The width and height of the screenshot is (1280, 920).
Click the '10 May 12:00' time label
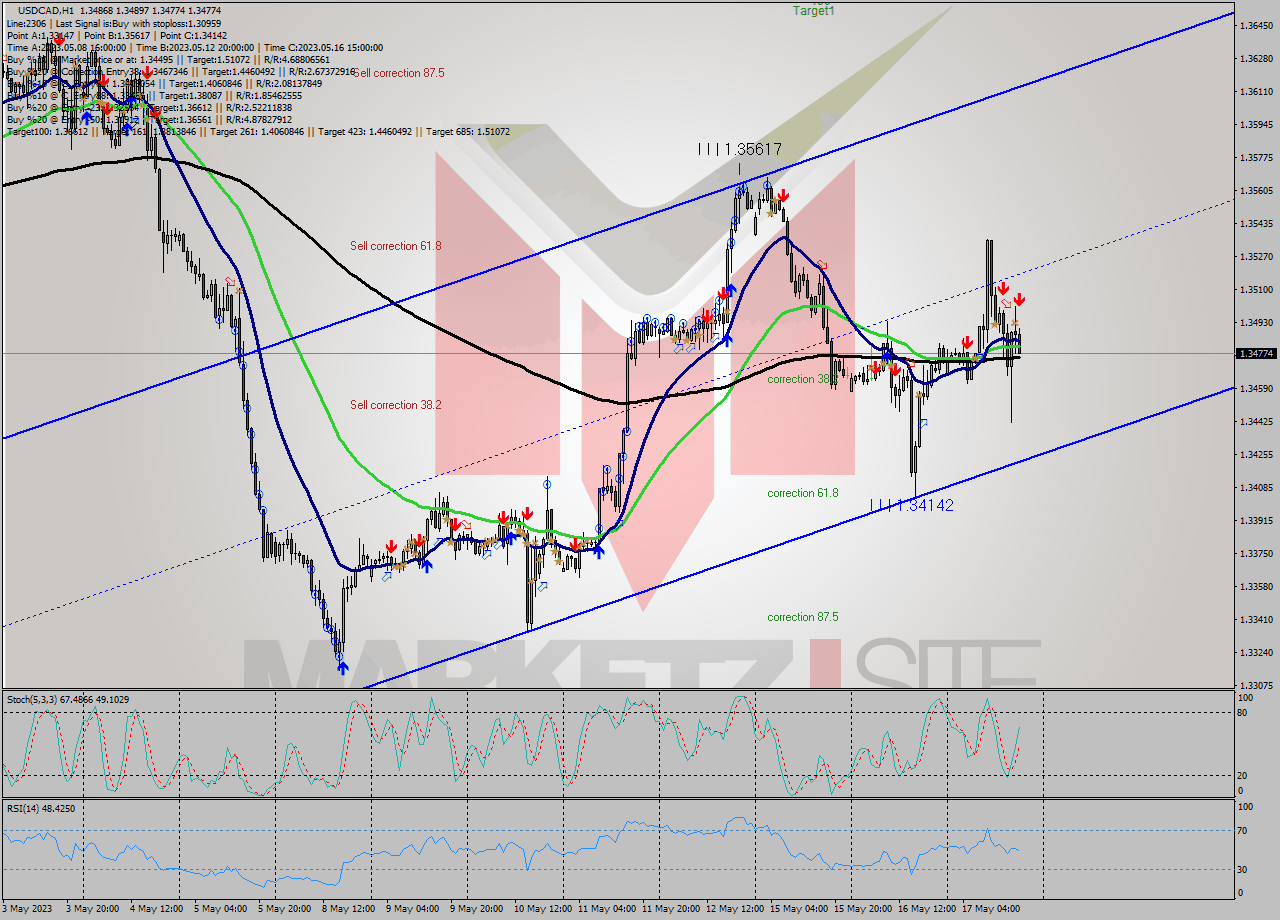pos(542,909)
